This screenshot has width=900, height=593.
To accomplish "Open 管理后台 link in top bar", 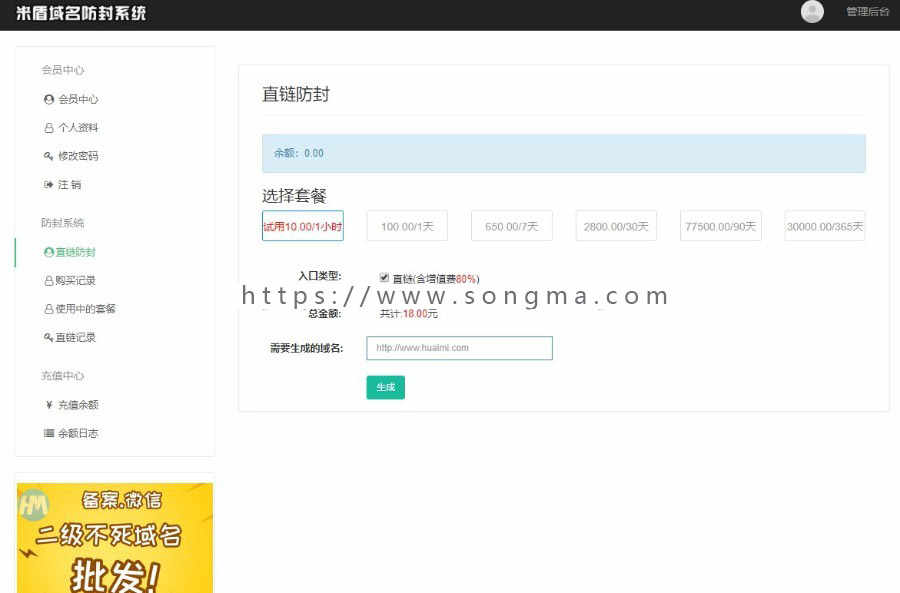I will coord(867,11).
